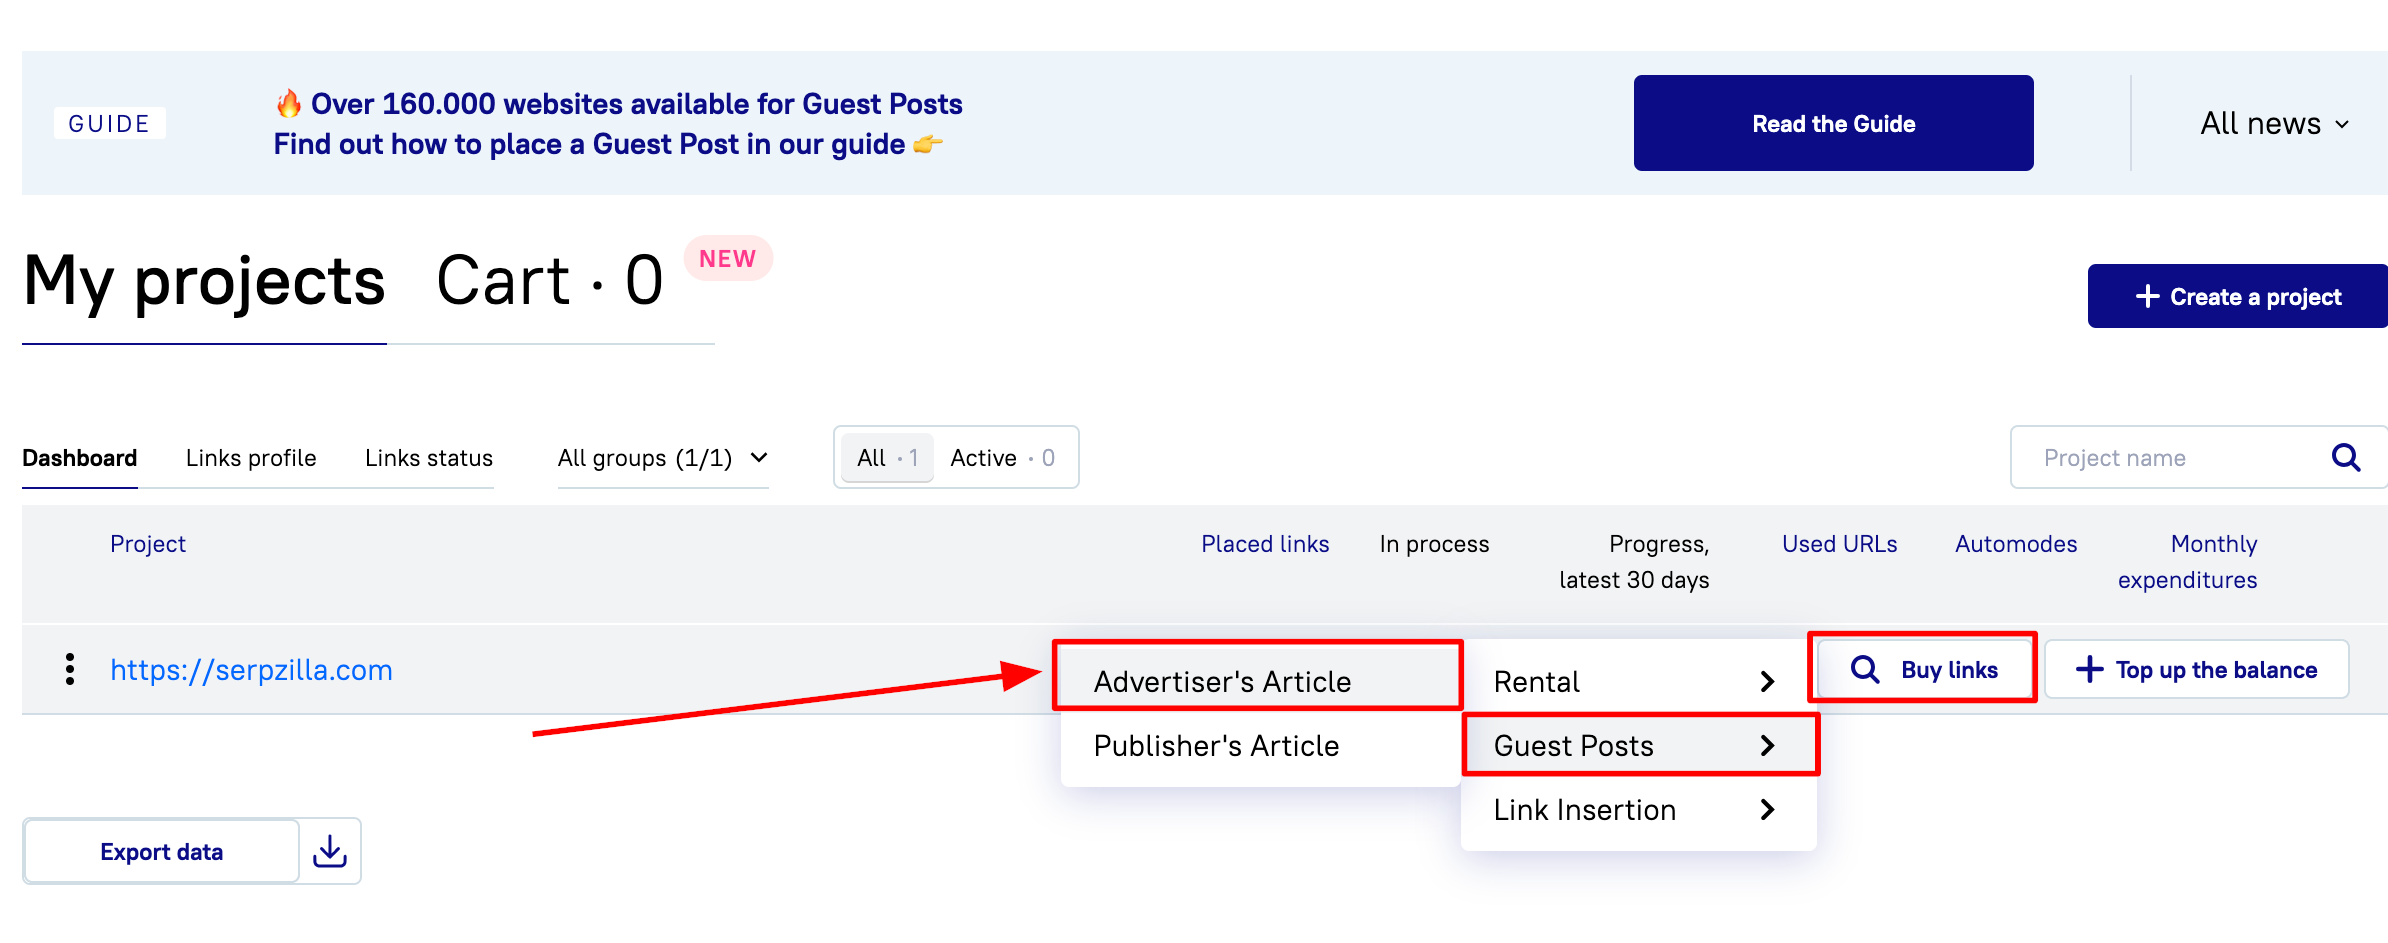Click the Progress, latest 30 days header
Screen dimensions: 2388x943
pyautogui.click(x=1634, y=562)
